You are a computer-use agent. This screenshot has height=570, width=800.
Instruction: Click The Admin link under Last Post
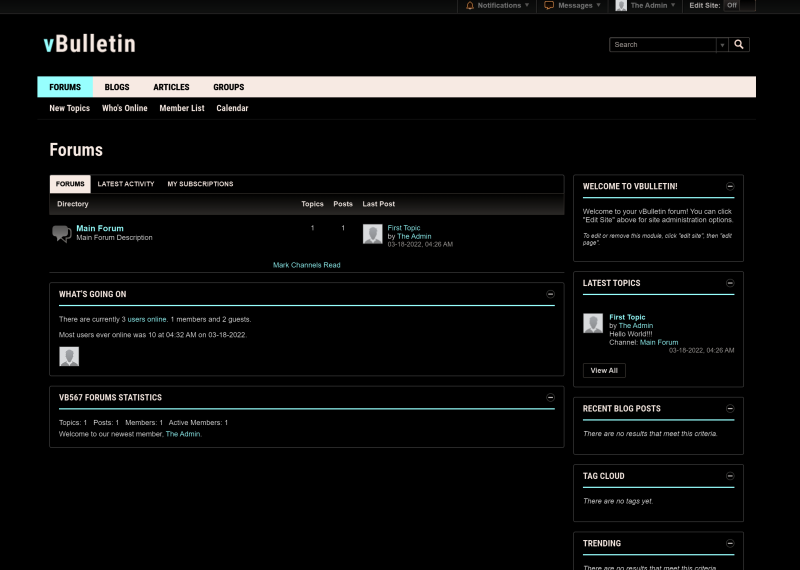[414, 236]
